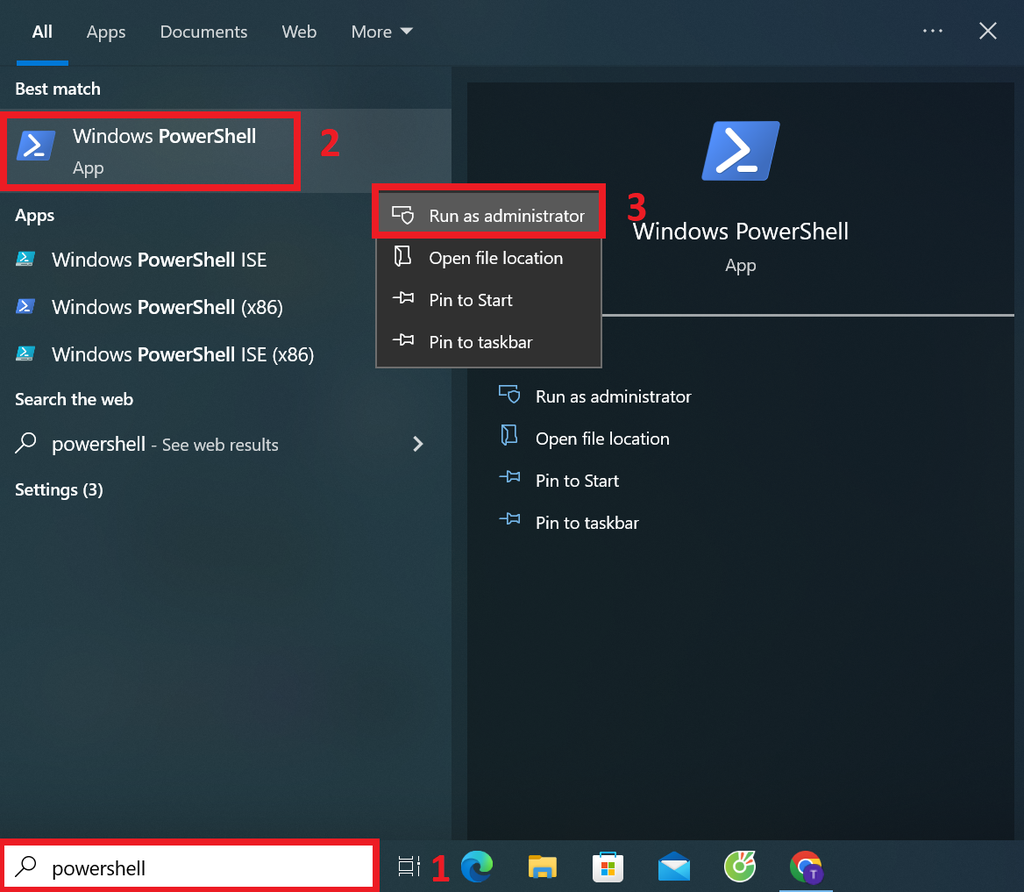Switch to the Documents search tab
1024x892 pixels.
click(x=204, y=31)
